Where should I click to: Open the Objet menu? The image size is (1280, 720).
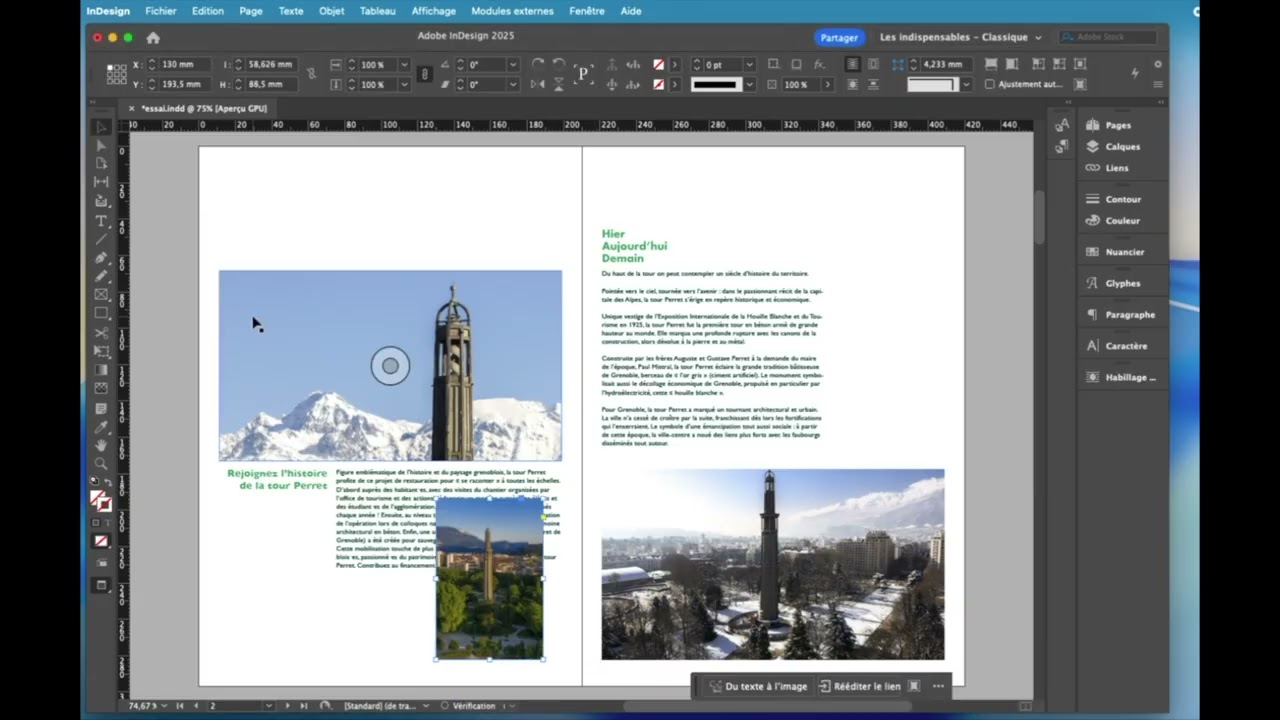[x=332, y=11]
